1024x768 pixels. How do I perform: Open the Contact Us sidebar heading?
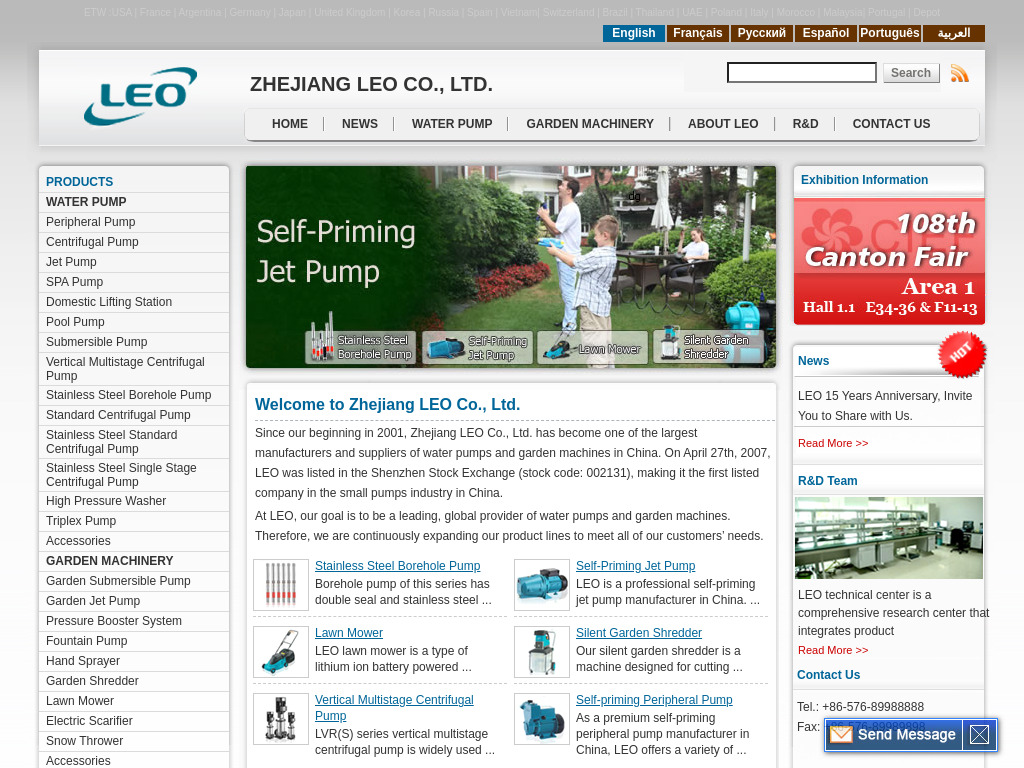(829, 675)
